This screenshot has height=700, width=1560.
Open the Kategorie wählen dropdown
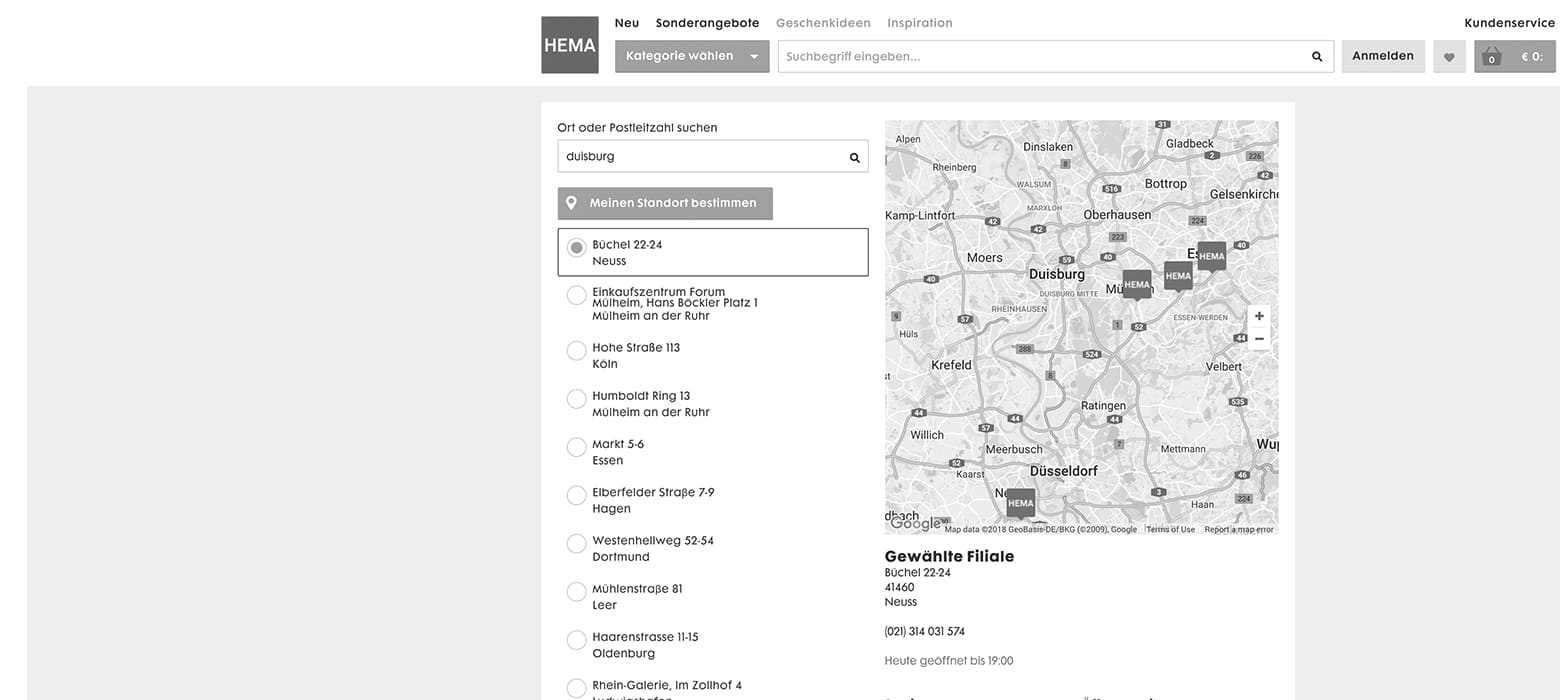coord(692,57)
